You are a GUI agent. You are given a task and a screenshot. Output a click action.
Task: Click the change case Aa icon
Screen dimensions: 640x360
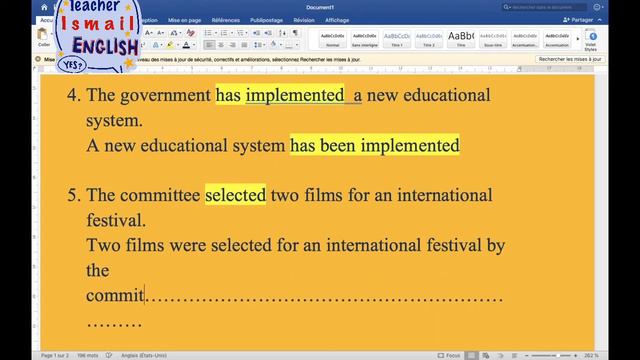point(174,33)
